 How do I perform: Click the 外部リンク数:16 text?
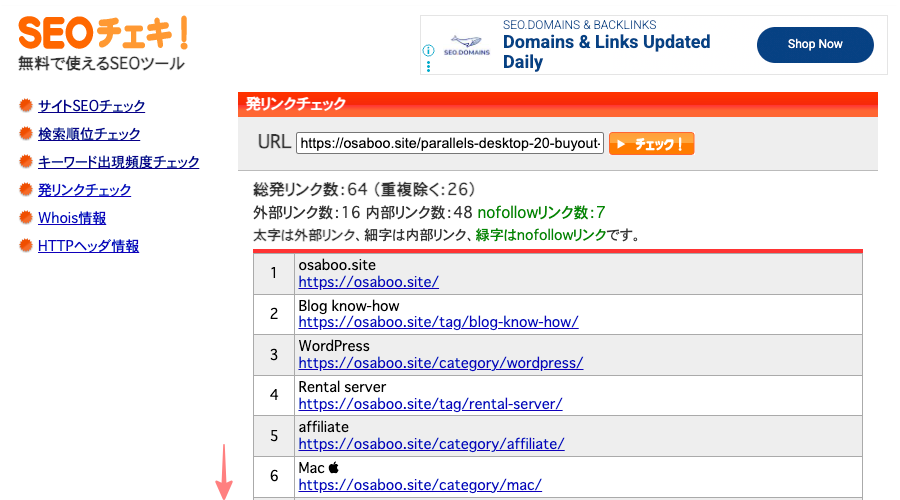click(x=307, y=213)
